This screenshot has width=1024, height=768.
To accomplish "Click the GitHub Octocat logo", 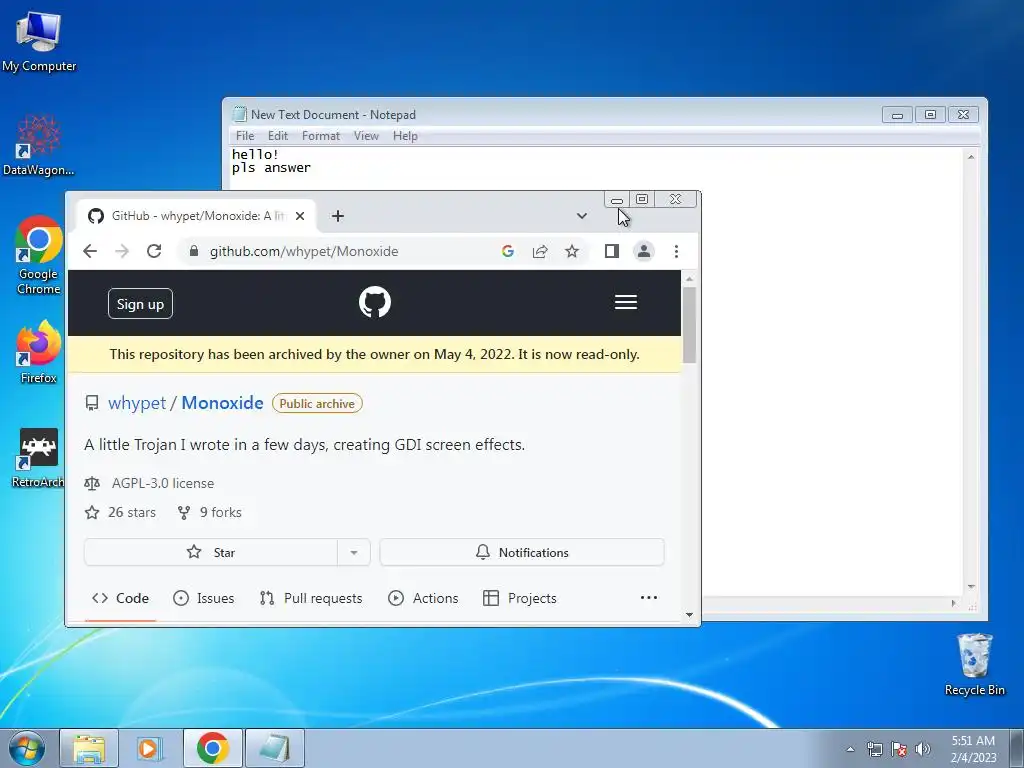I will (375, 302).
